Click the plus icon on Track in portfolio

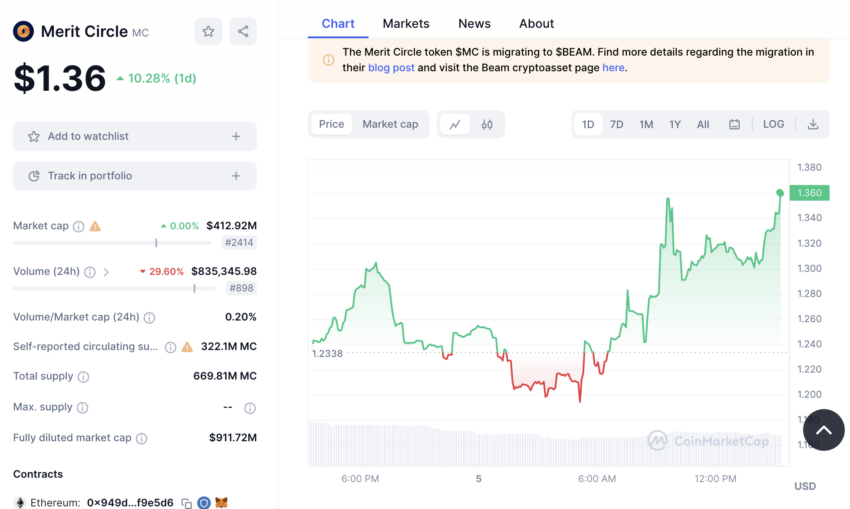(236, 176)
